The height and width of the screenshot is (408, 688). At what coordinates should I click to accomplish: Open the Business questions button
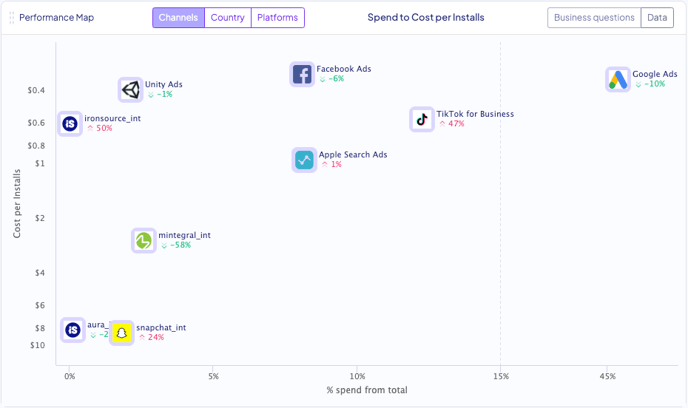coord(594,18)
